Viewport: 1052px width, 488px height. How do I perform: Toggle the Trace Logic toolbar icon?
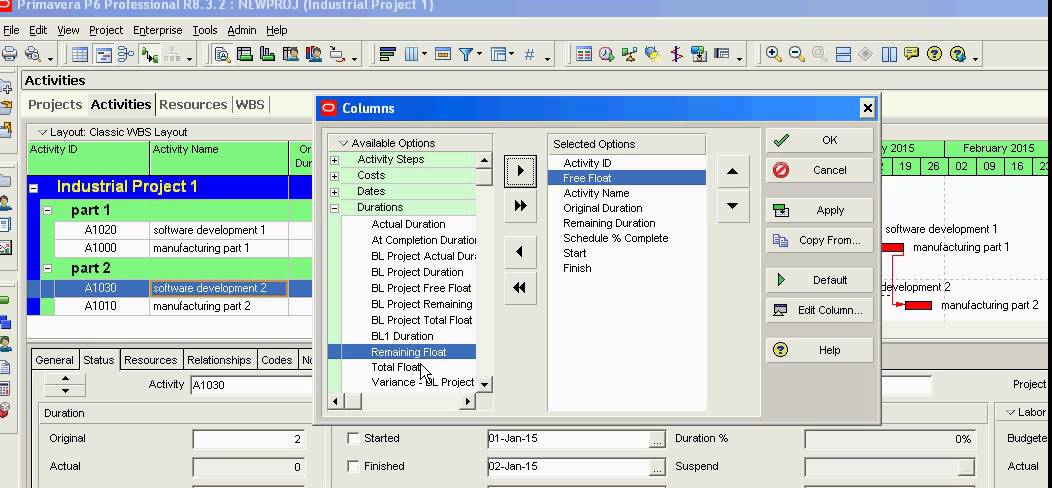pyautogui.click(x=149, y=55)
